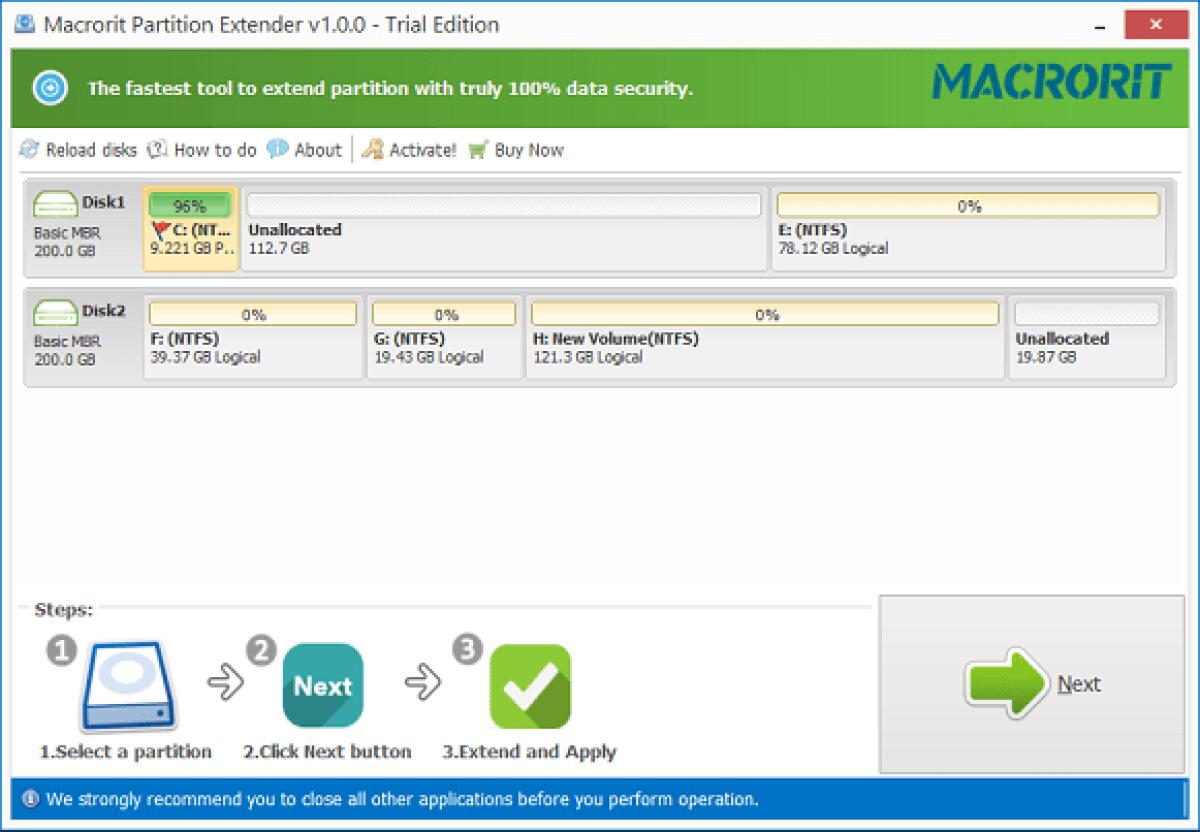This screenshot has height=832, width=1200.
Task: Click the Step 1 partition drive icon
Action: pos(130,685)
